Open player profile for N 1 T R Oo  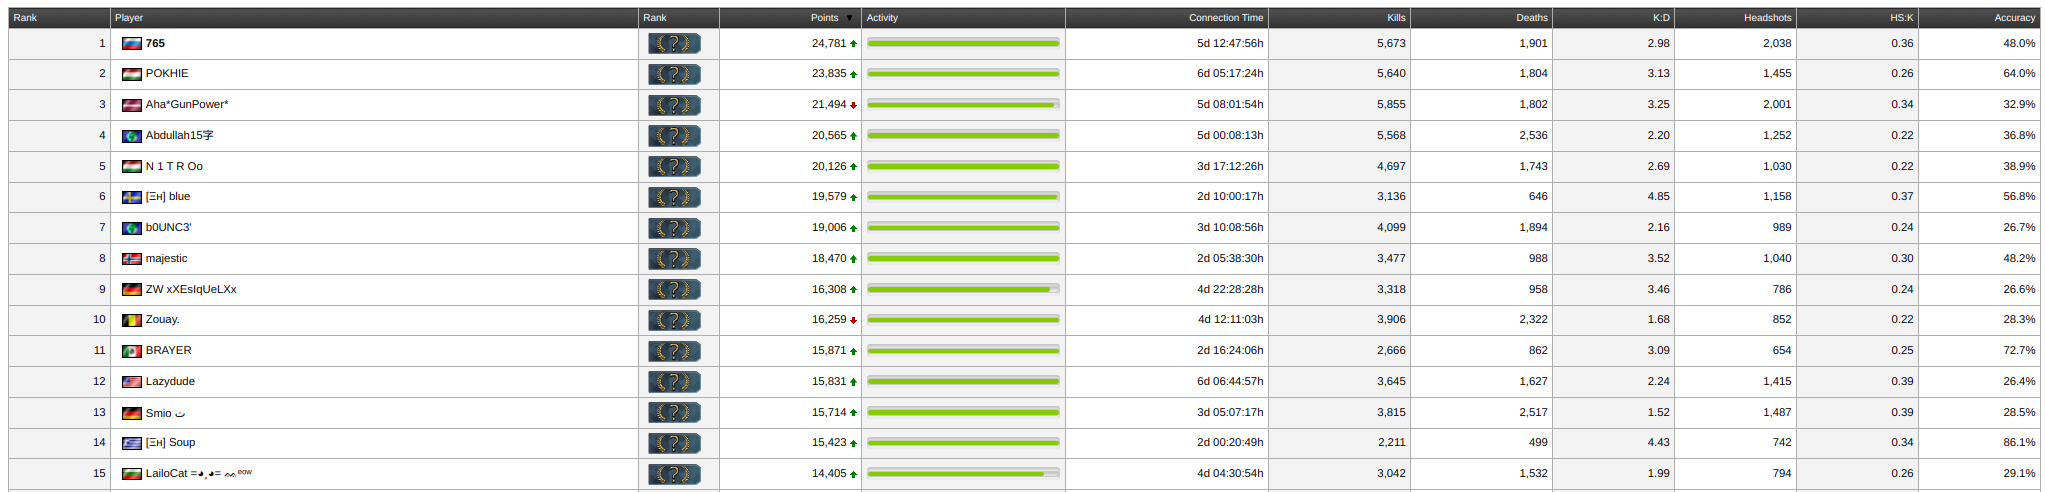174,167
